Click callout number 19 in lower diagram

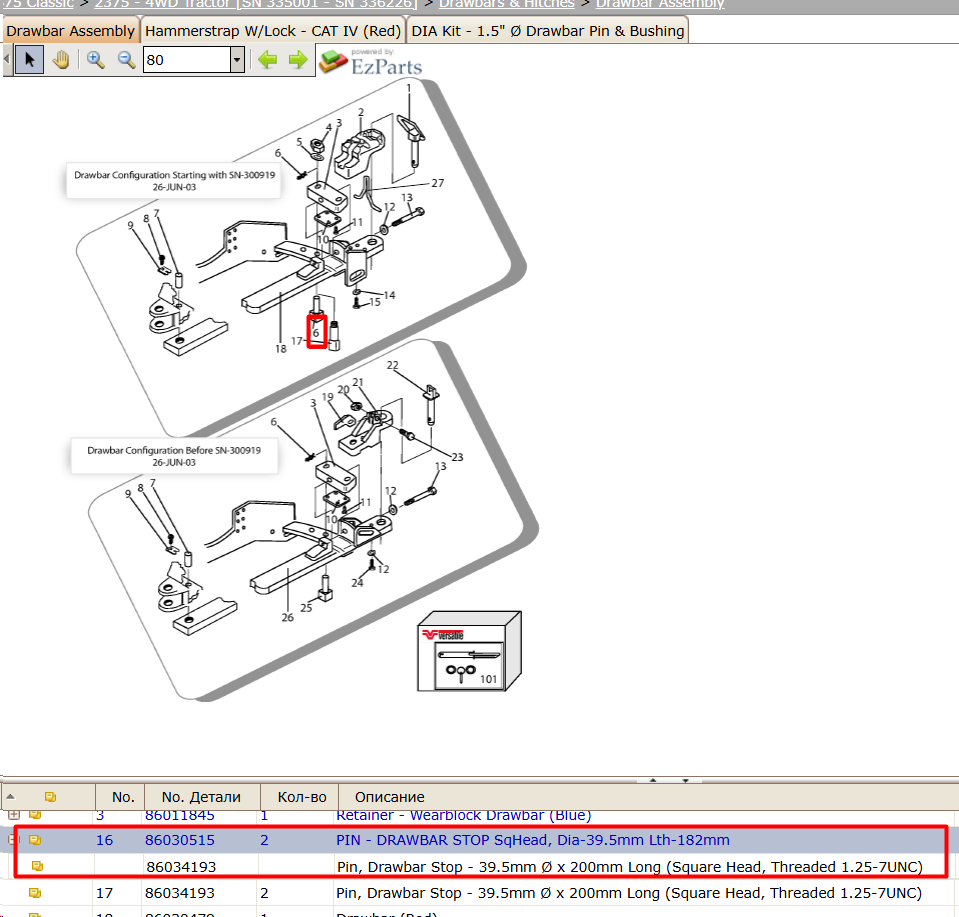(x=328, y=396)
